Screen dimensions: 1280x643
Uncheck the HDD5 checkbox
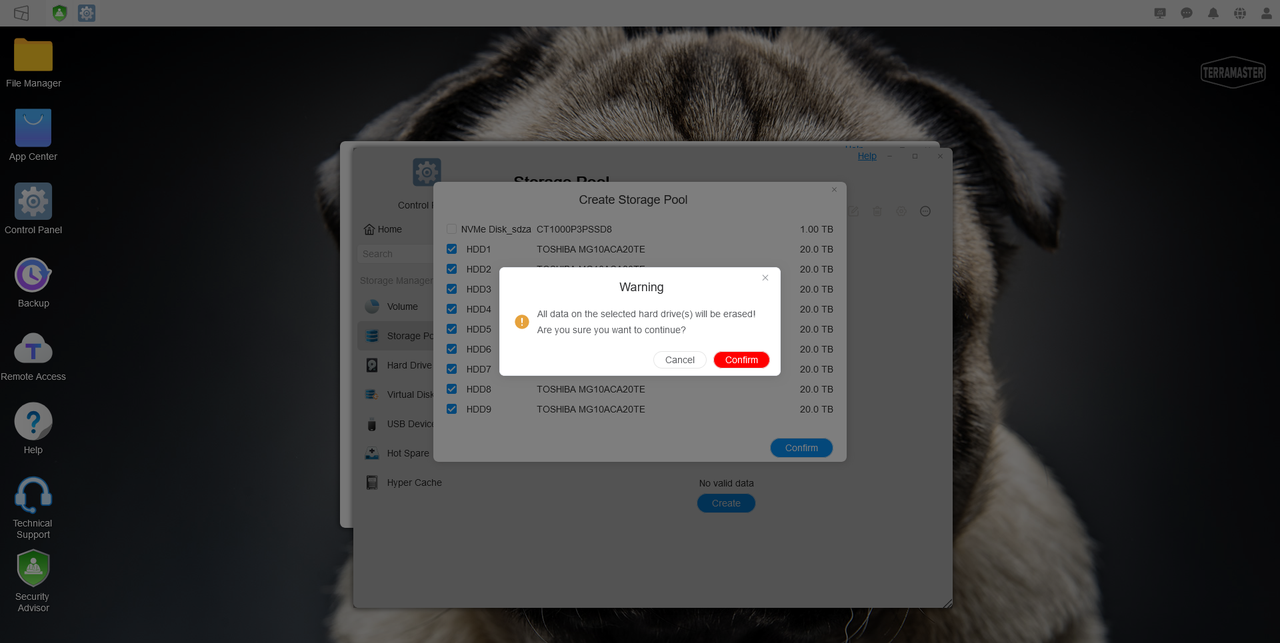pos(452,329)
